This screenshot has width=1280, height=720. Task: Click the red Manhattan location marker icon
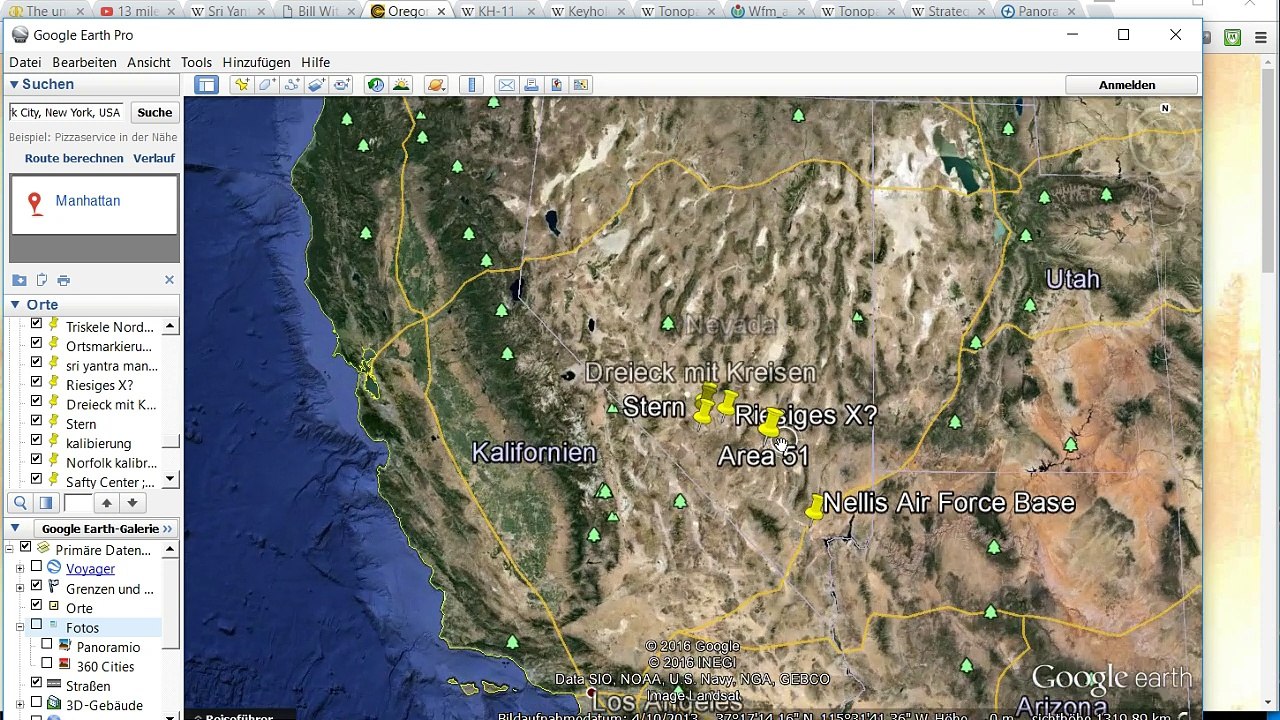(x=35, y=204)
